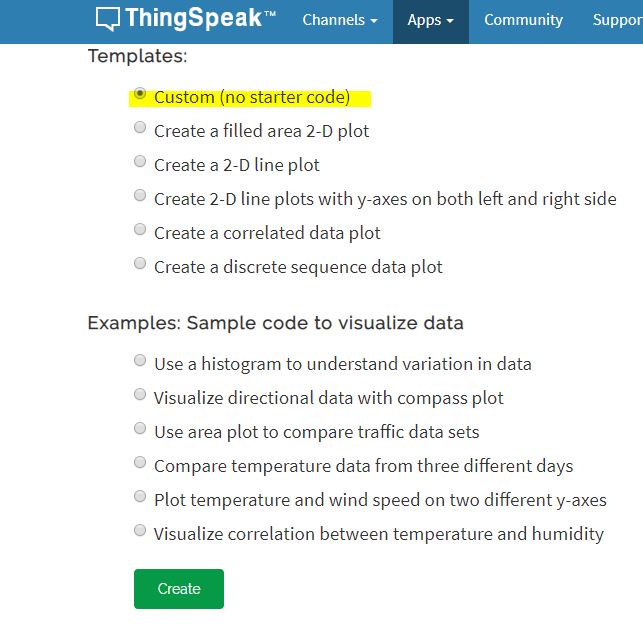
Task: Click the Channels caret arrow
Action: [x=374, y=21]
